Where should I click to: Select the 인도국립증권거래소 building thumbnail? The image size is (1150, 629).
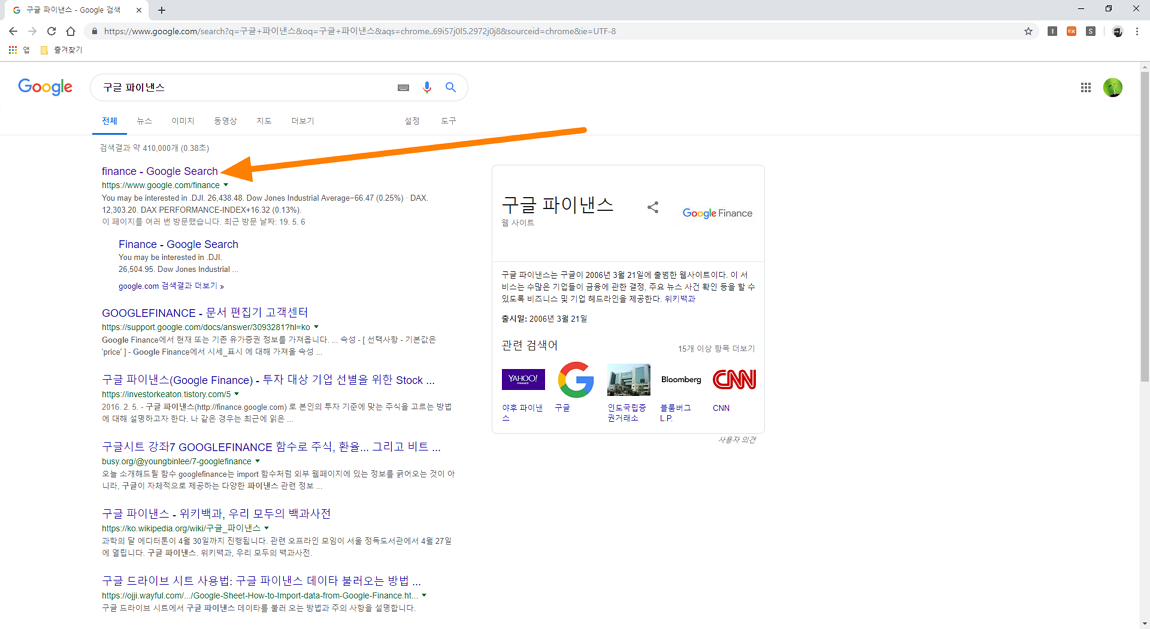pyautogui.click(x=629, y=379)
